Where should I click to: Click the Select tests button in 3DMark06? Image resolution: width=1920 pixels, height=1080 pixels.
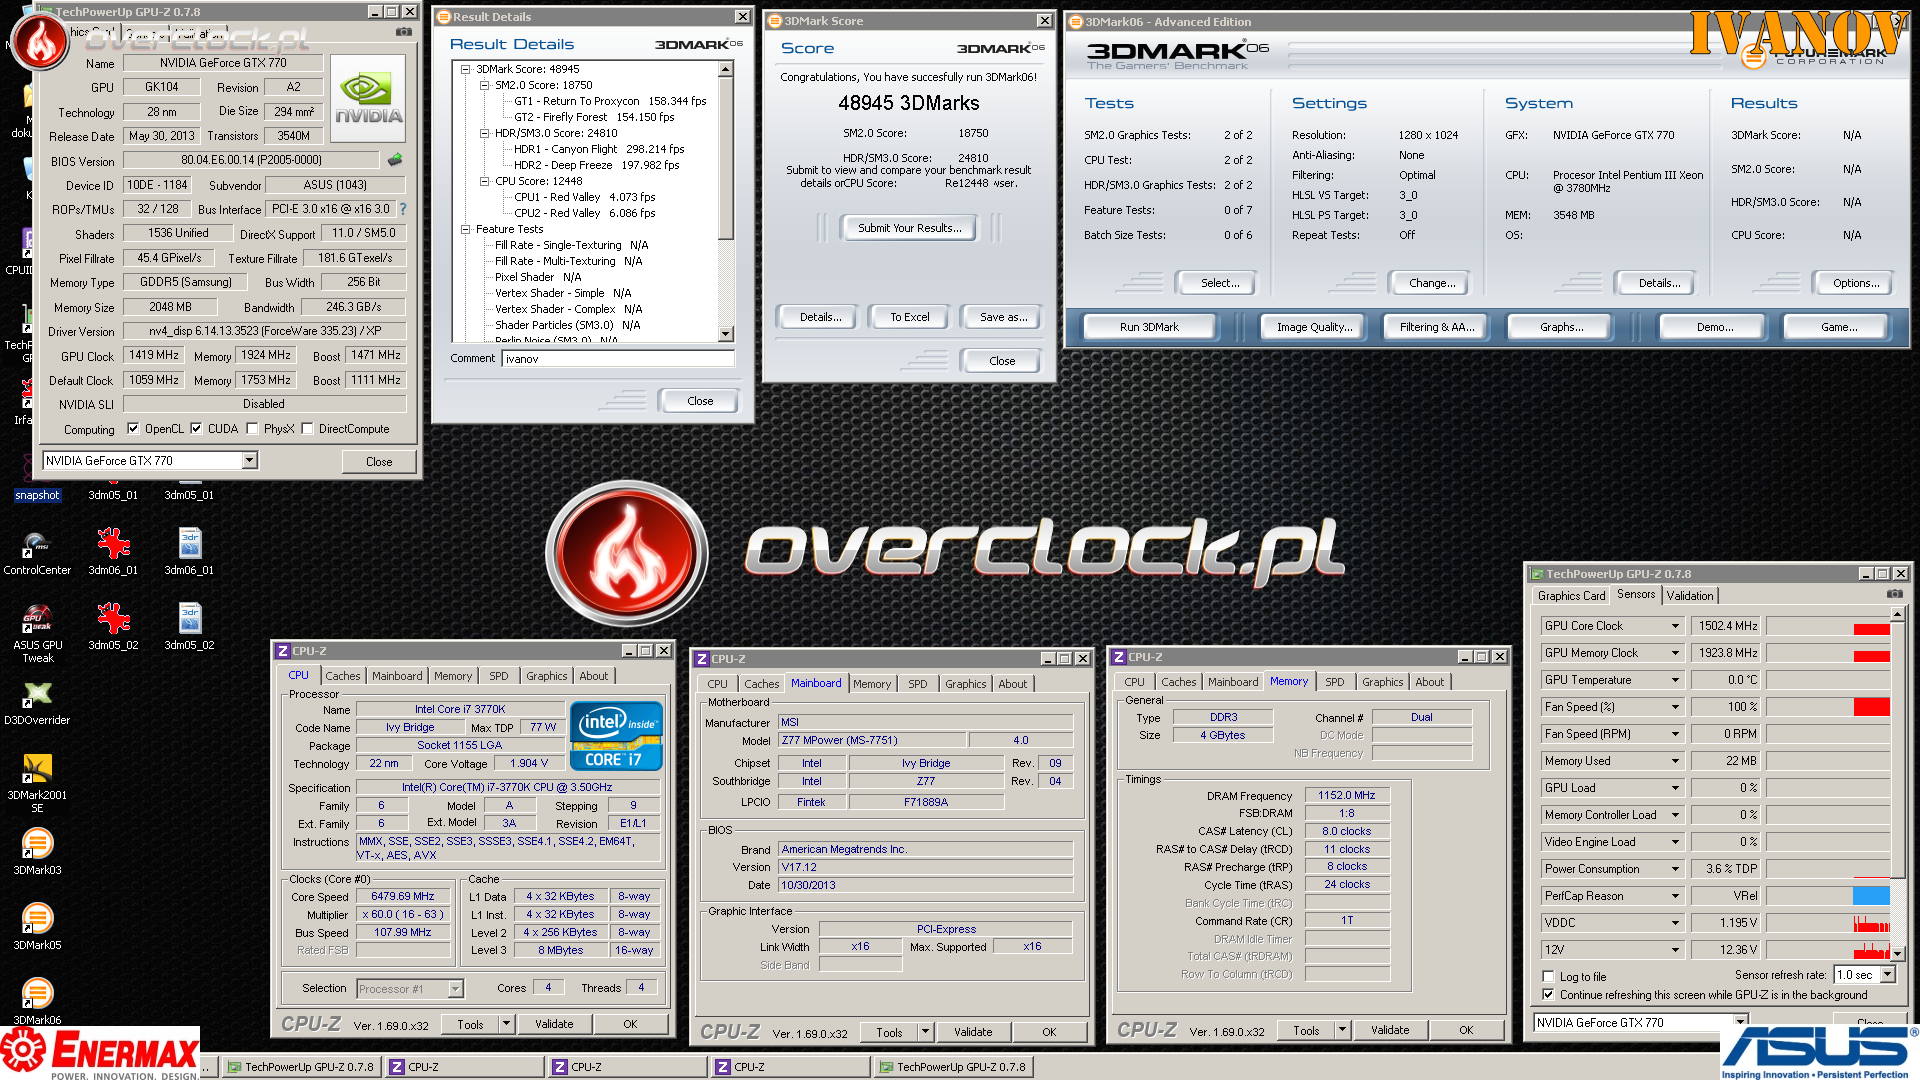(1220, 283)
